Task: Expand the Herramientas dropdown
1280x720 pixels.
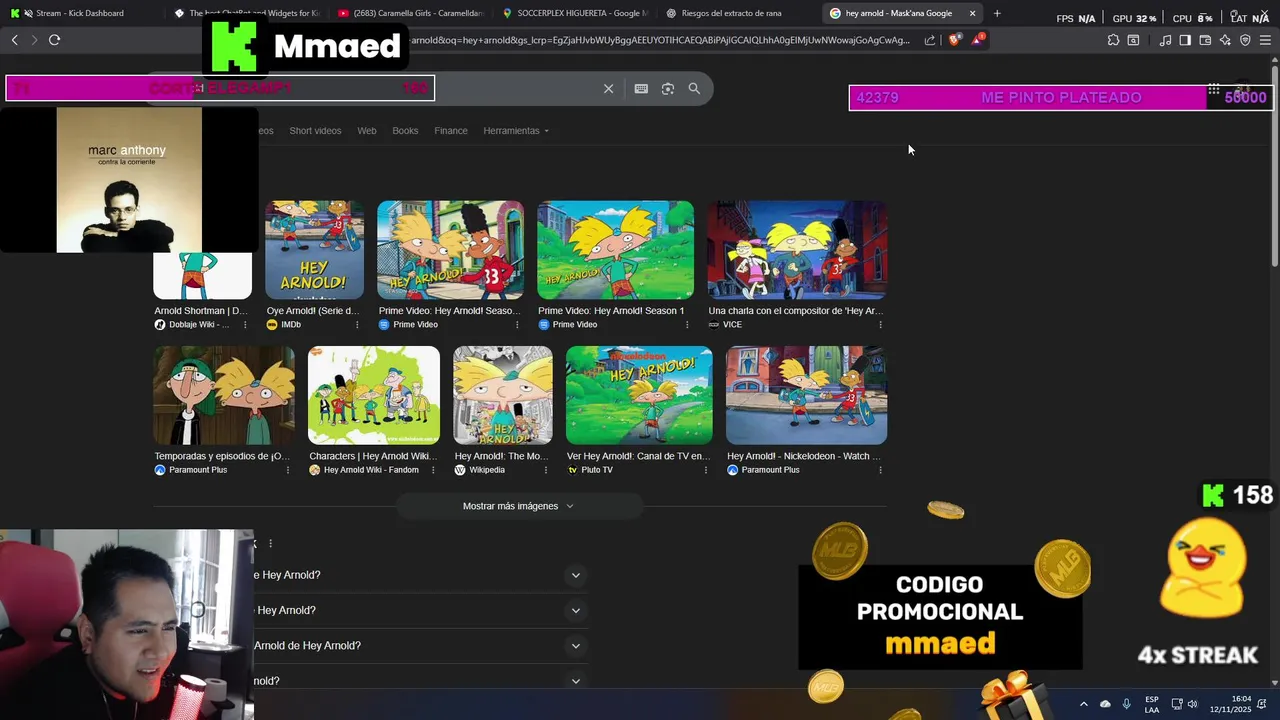Action: click(x=516, y=131)
